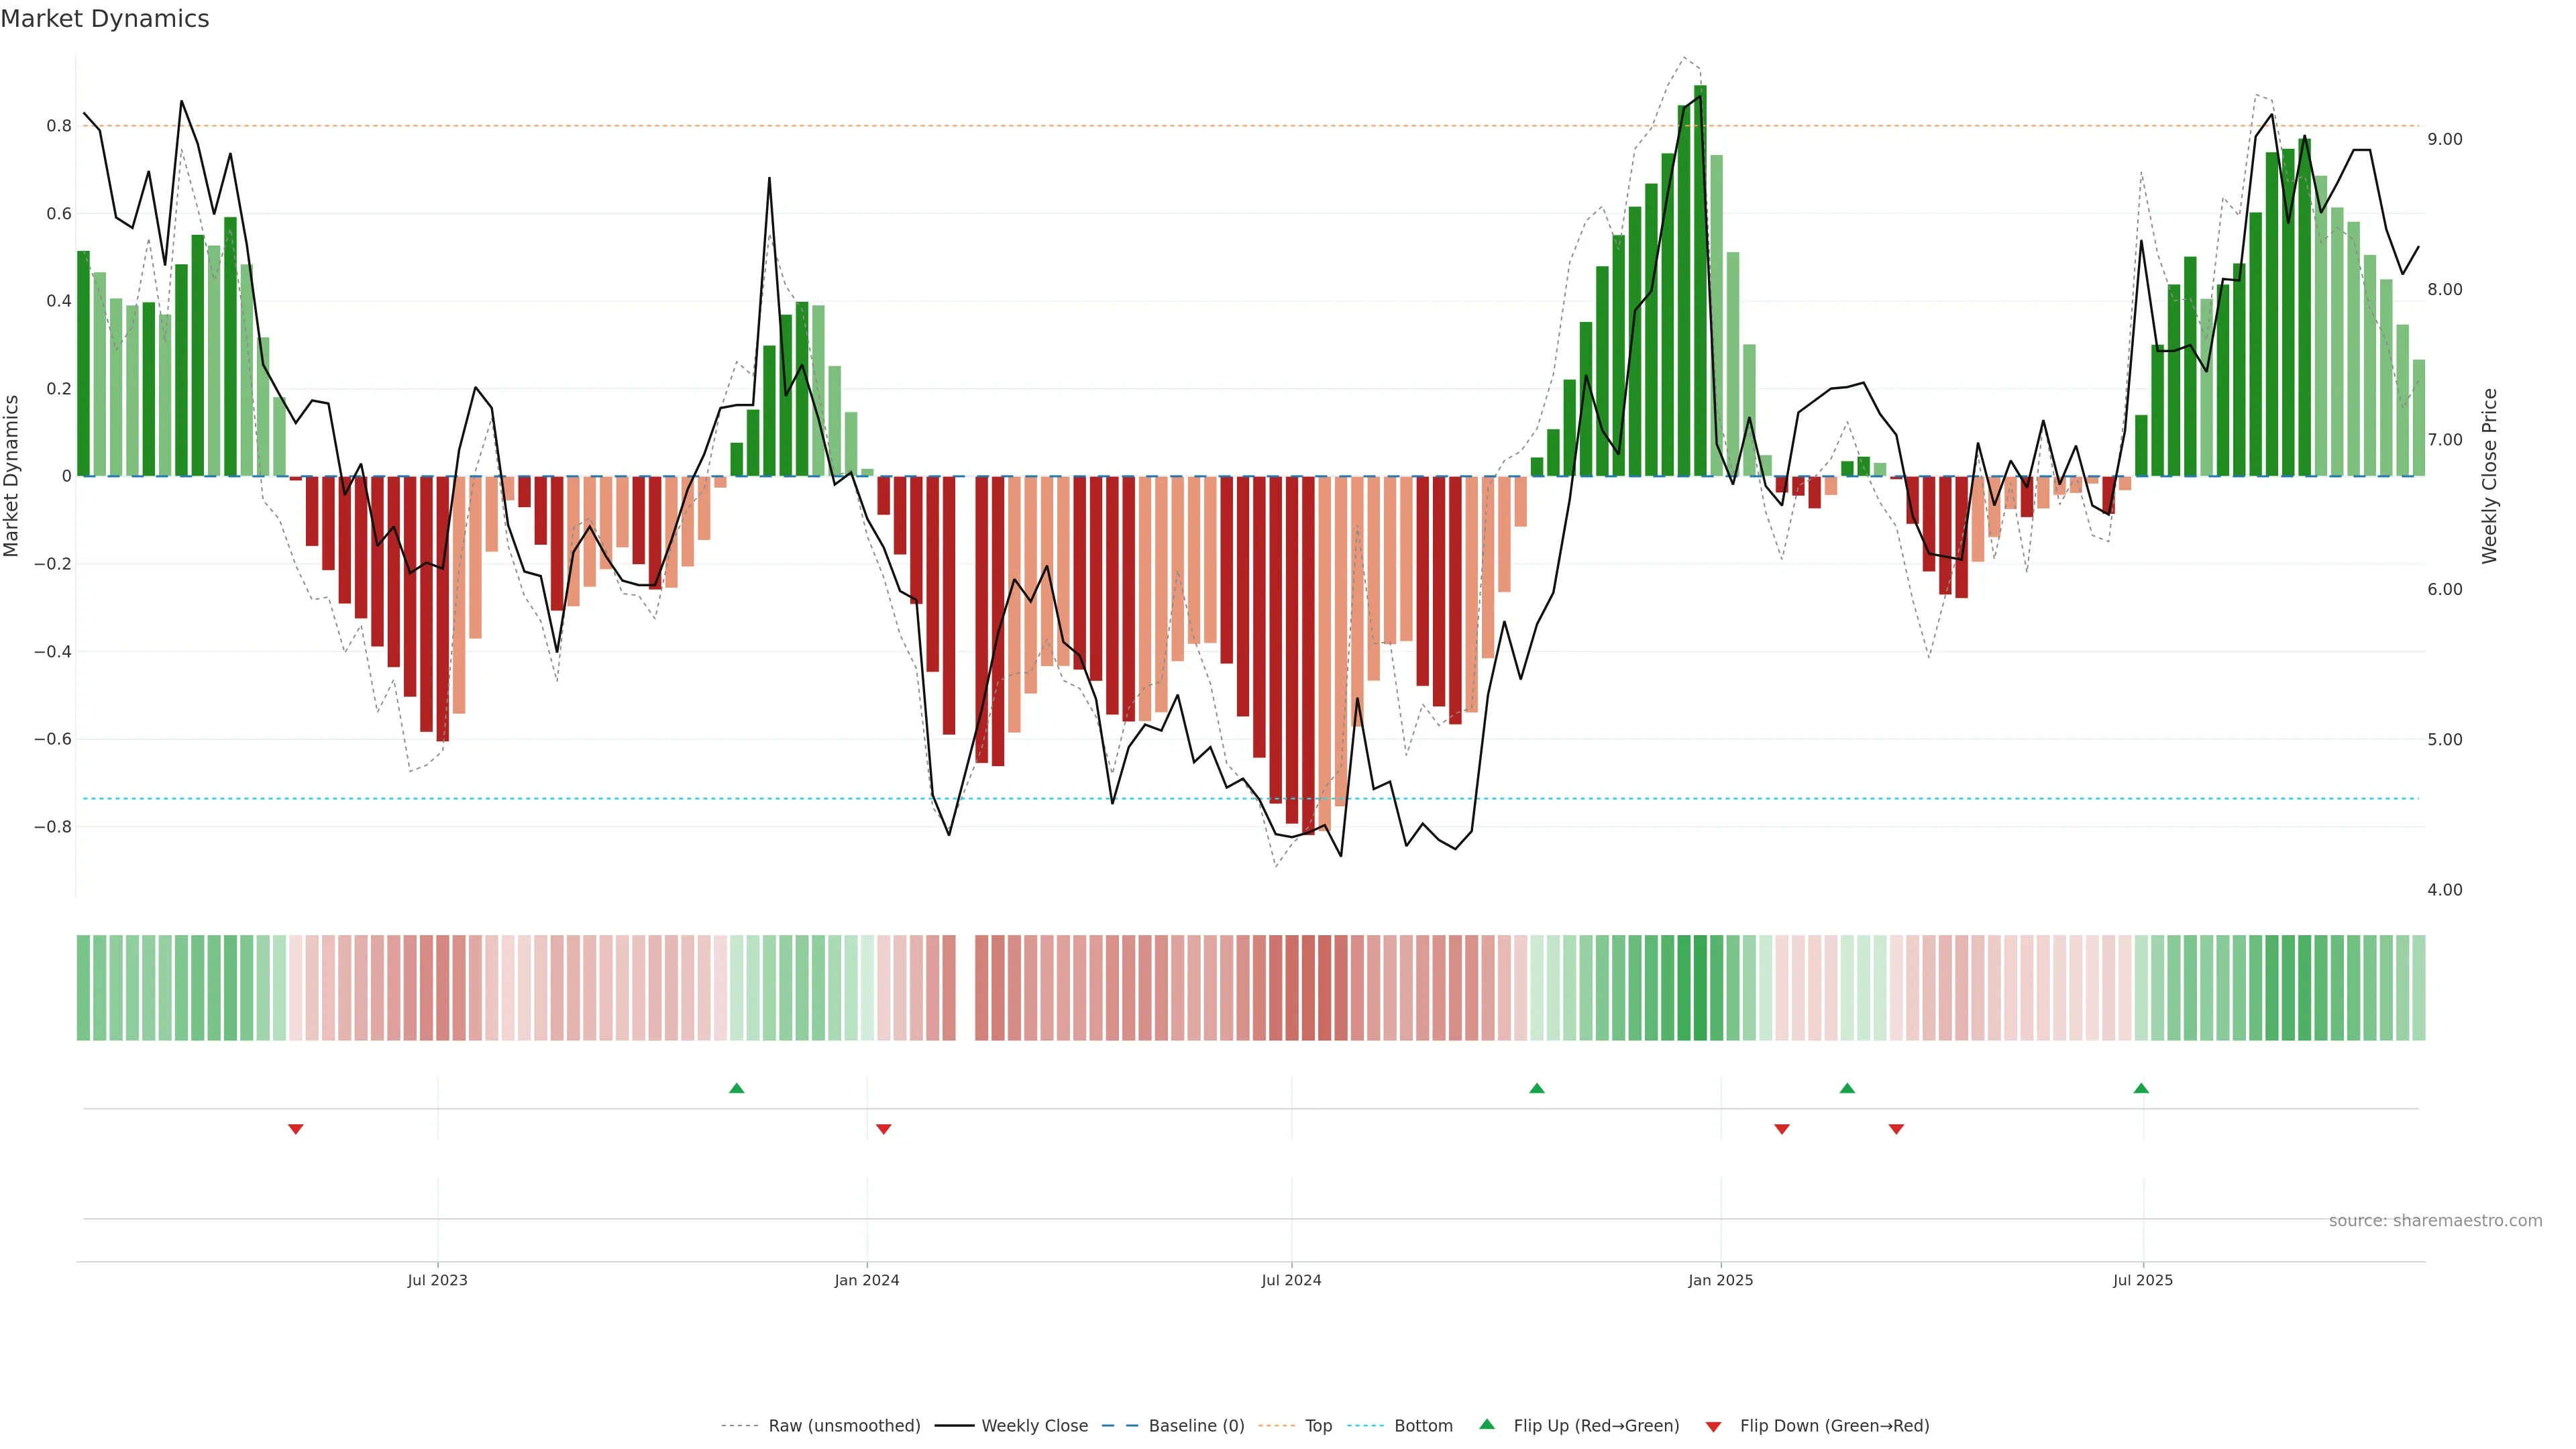Click the Weekly Close Price axis label

pyautogui.click(x=2489, y=476)
